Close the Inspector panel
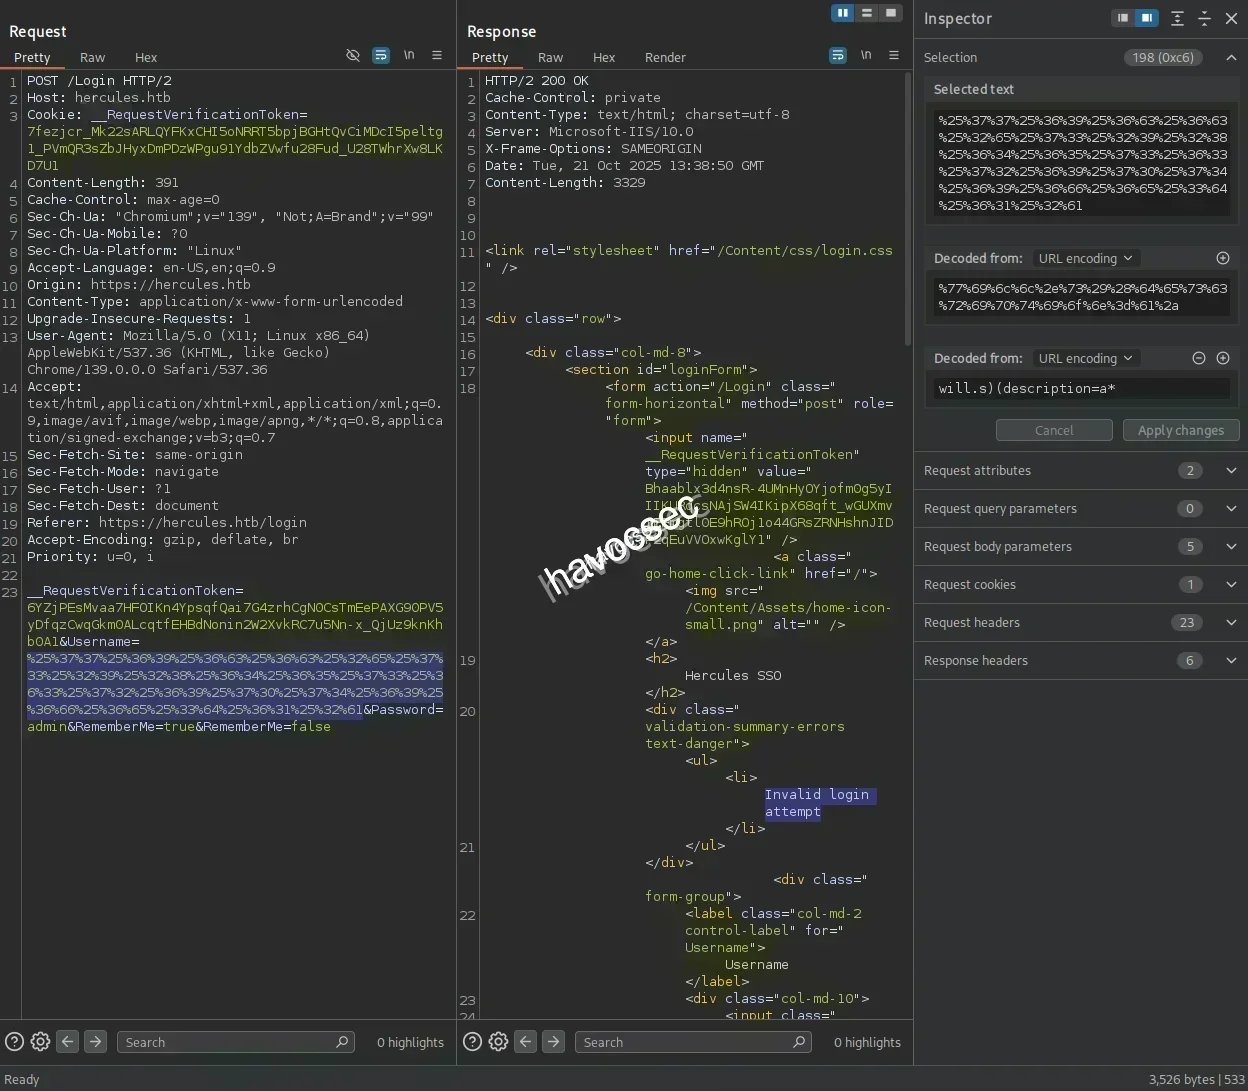The height and width of the screenshot is (1091, 1248). tap(1232, 18)
